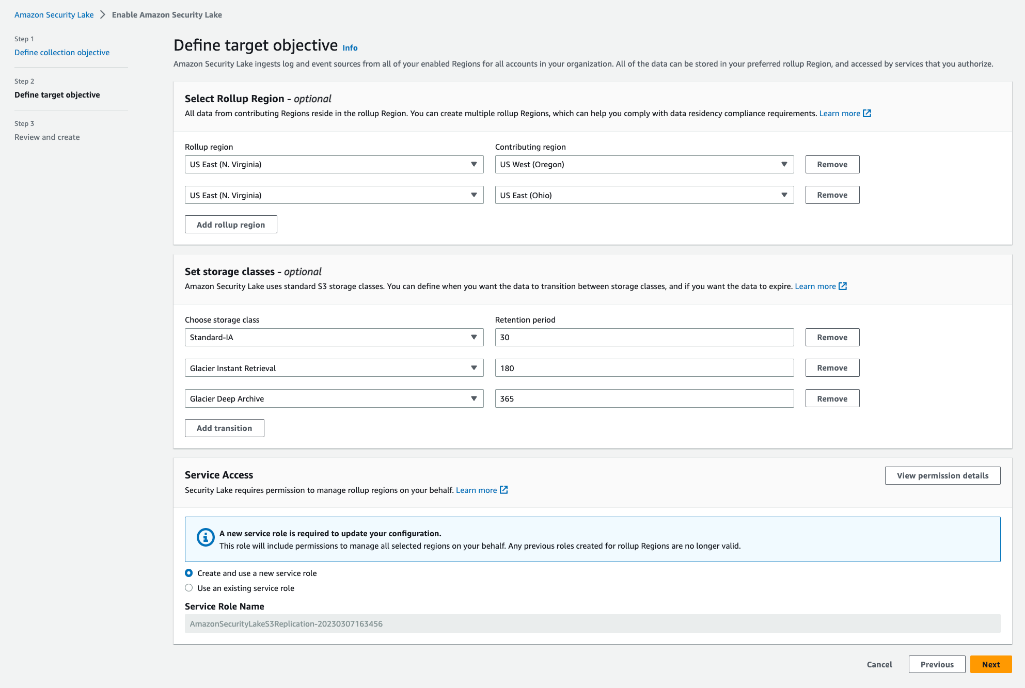The width and height of the screenshot is (1025, 688).
Task: Choose Use an existing service role option
Action: 188,587
